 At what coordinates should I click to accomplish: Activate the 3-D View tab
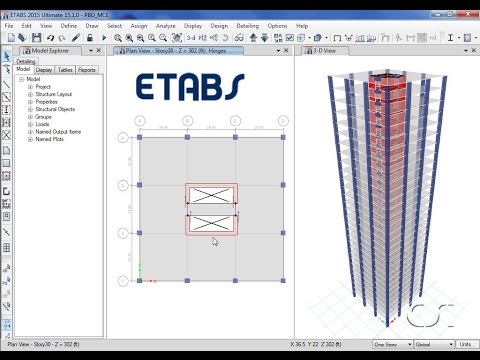tap(324, 51)
